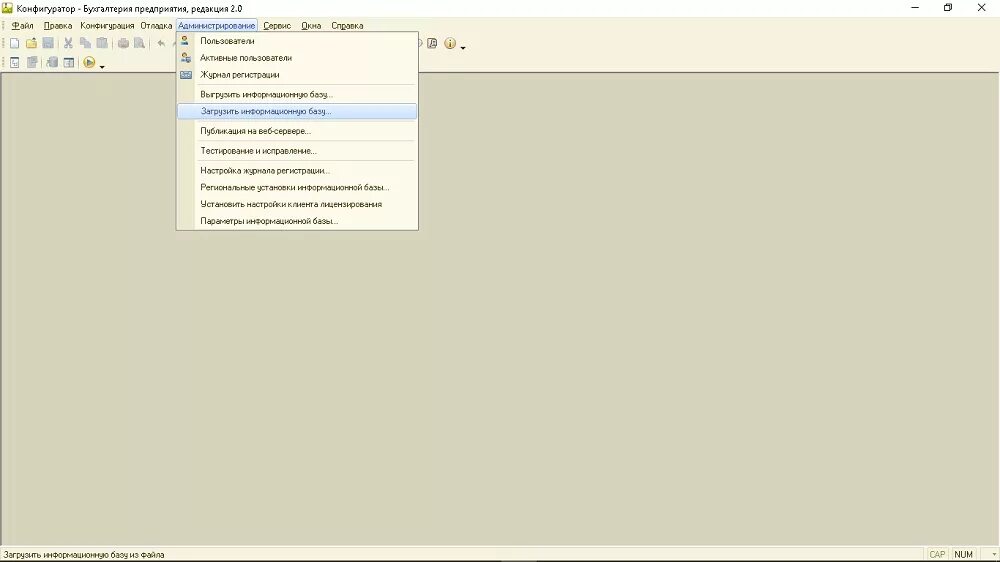This screenshot has width=1000, height=562.
Task: Select Установить настройки клиента лицензирования
Action: [x=297, y=204]
